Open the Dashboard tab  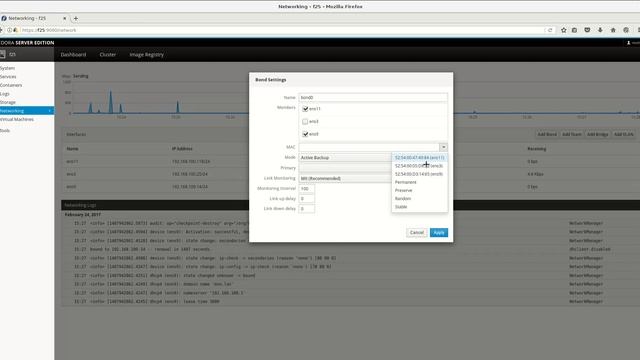click(x=73, y=54)
